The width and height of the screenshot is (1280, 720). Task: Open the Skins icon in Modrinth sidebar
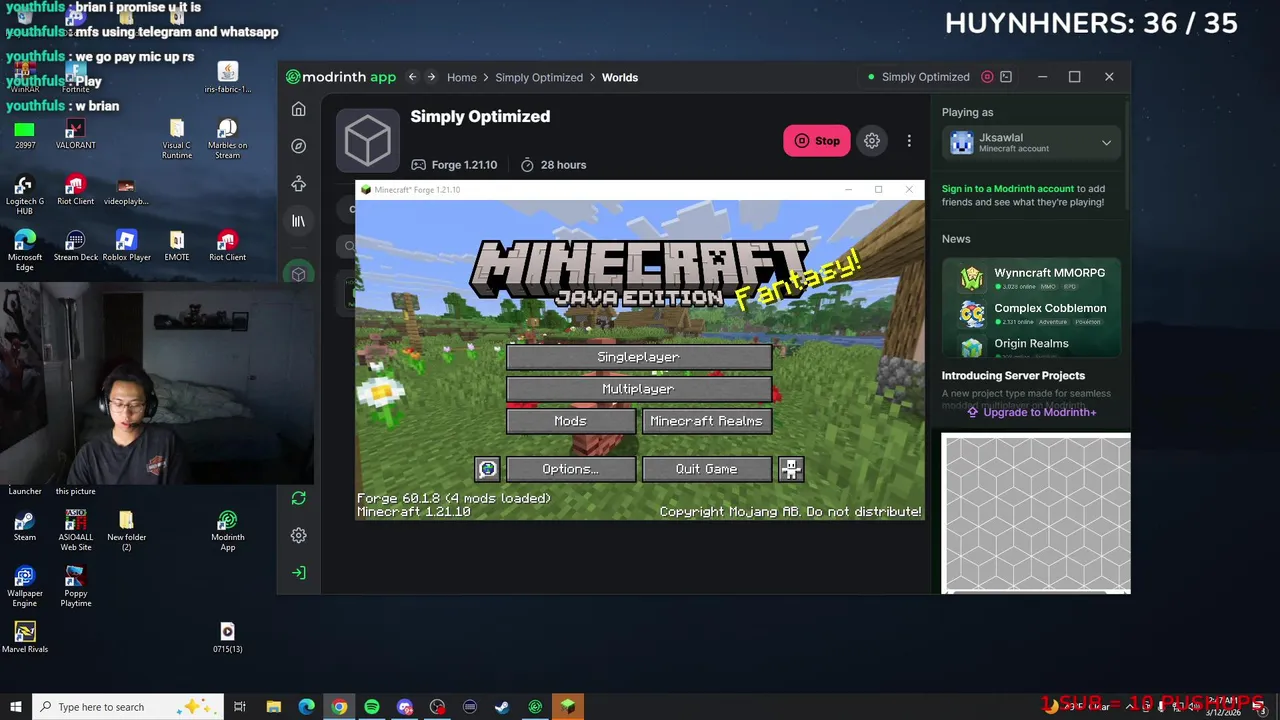[298, 184]
